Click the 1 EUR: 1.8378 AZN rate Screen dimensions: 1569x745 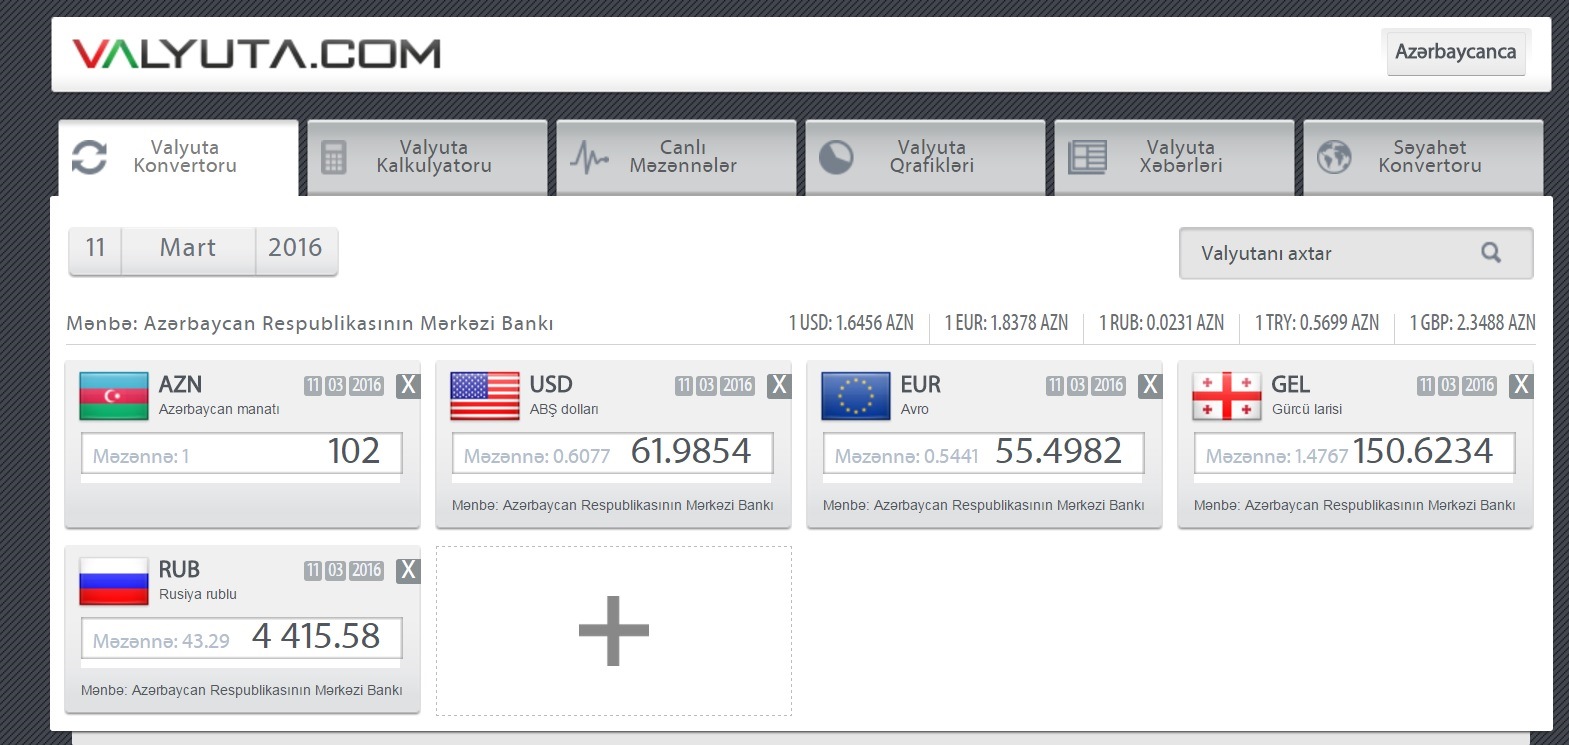1006,323
